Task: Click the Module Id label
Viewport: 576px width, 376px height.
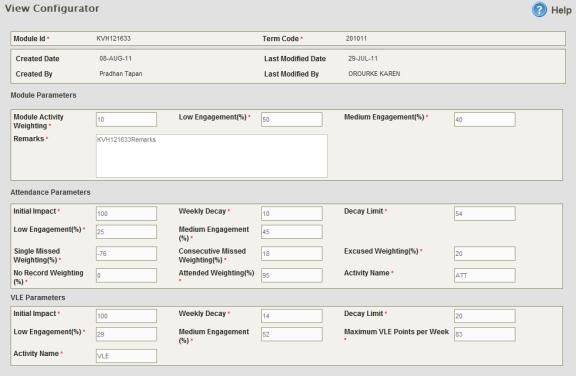Action: pyautogui.click(x=29, y=39)
